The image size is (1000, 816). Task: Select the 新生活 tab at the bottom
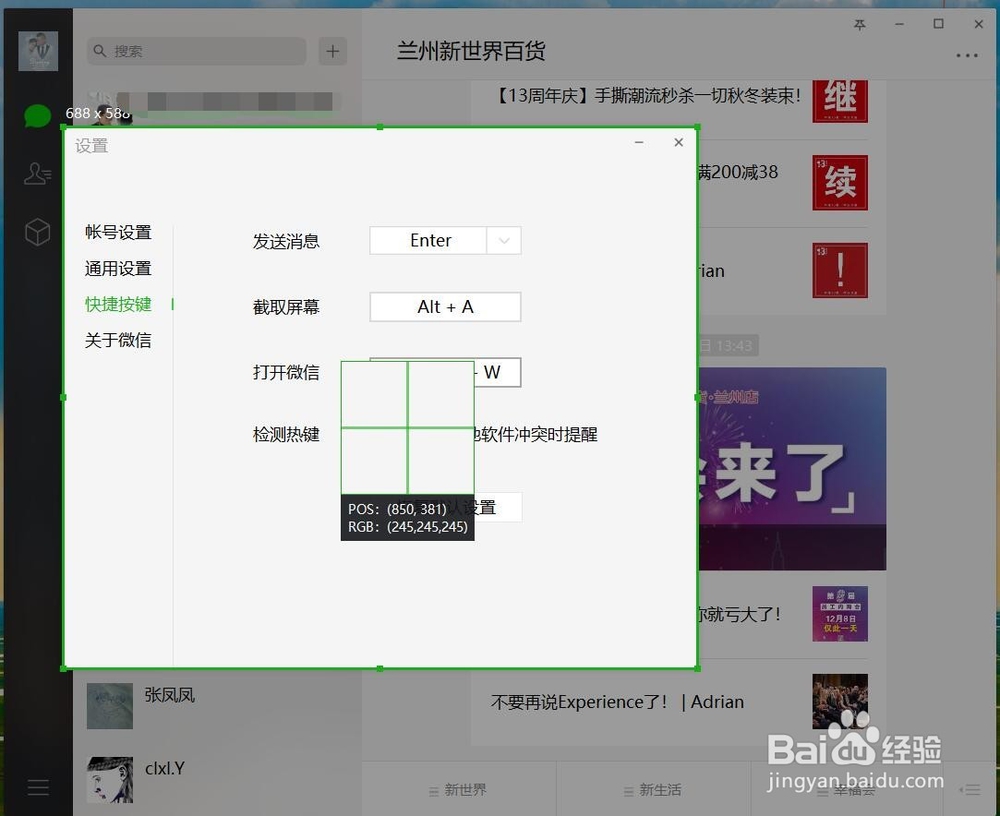coord(654,789)
